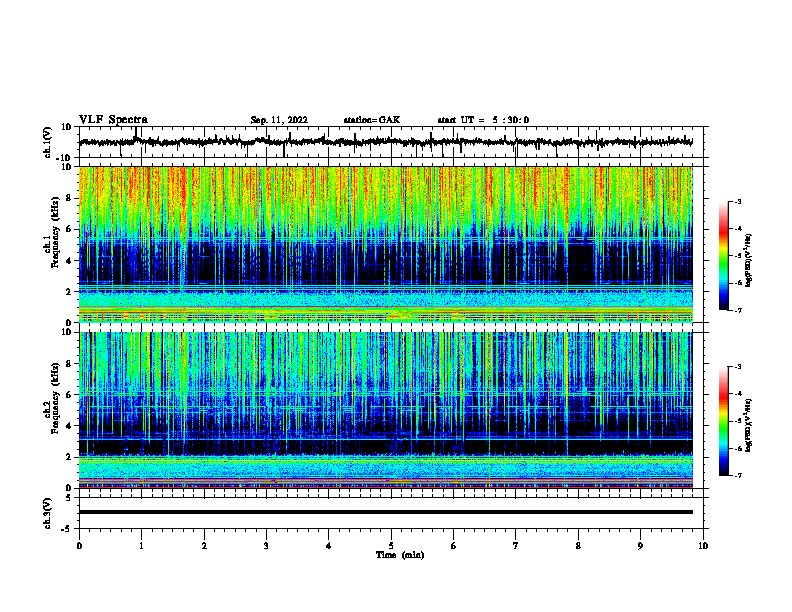Click the "2" kHz tick on ch.2 axis
This screenshot has height=612, width=792.
pos(69,456)
